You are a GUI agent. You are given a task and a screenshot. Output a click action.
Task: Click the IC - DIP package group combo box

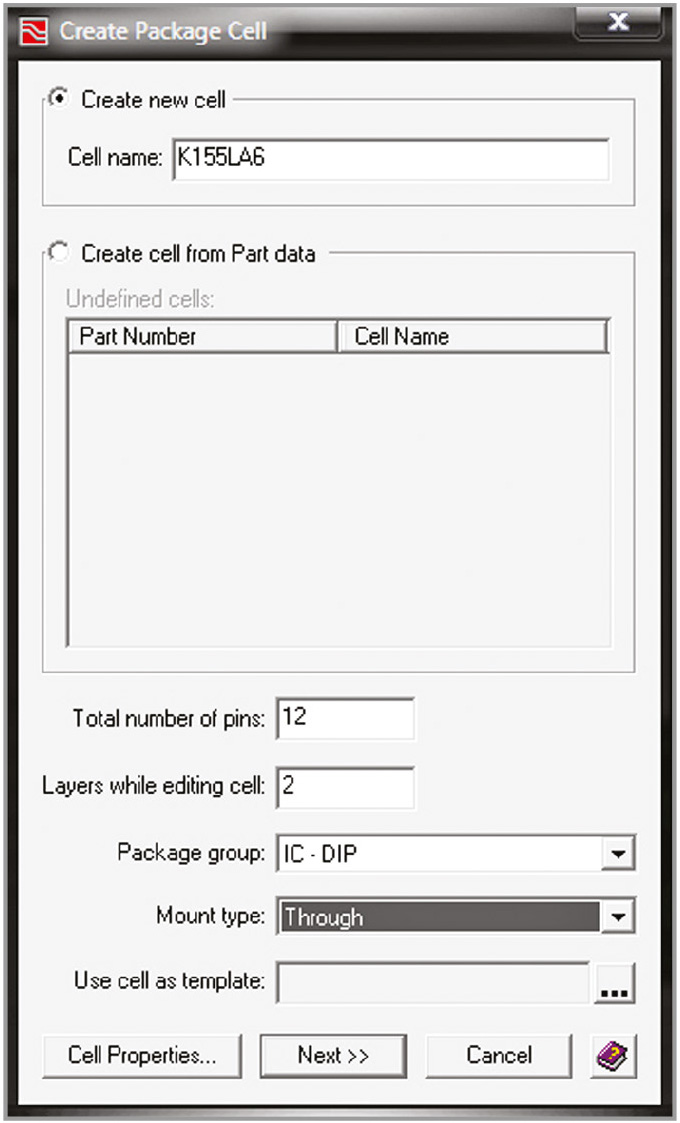[x=440, y=855]
